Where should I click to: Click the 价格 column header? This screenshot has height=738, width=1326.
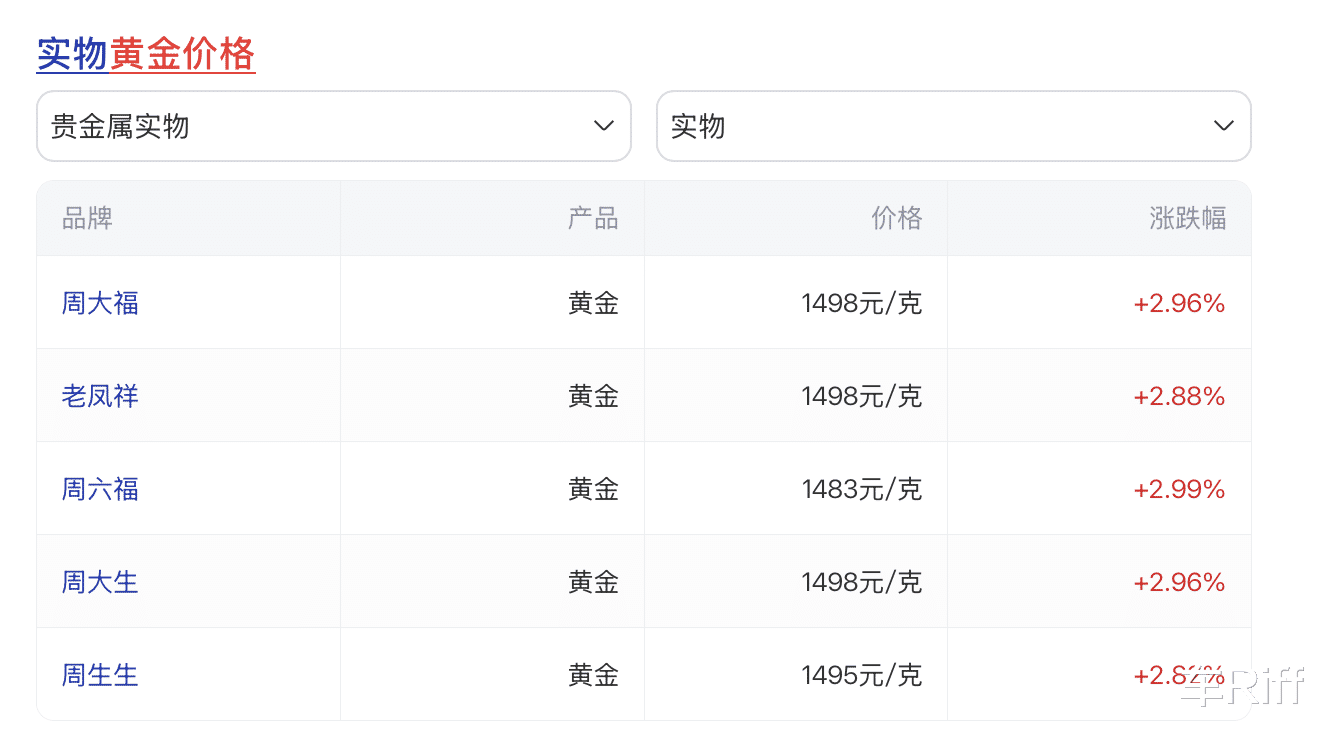[896, 218]
